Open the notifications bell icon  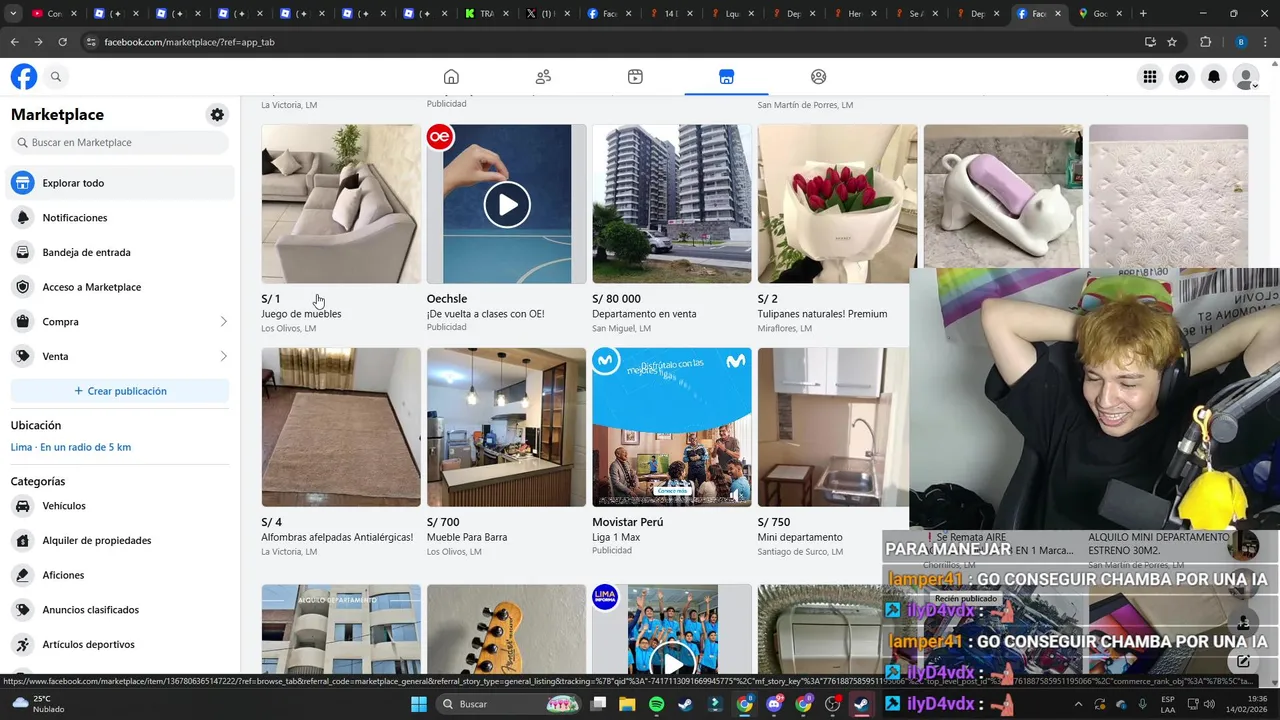click(1214, 77)
